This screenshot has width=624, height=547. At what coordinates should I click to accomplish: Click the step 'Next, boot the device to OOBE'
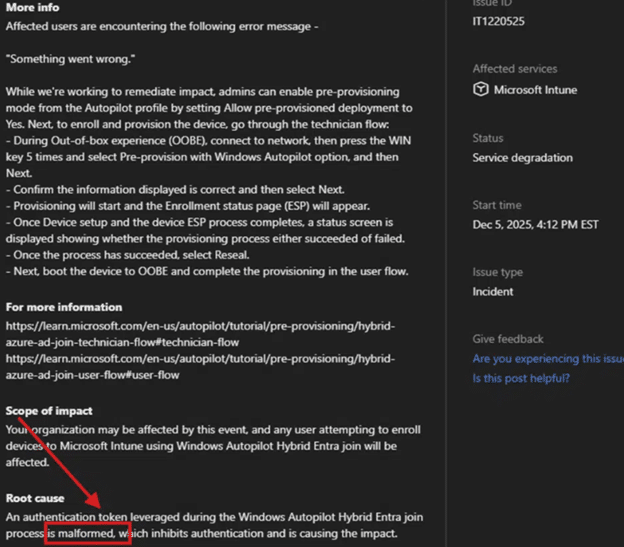(207, 271)
